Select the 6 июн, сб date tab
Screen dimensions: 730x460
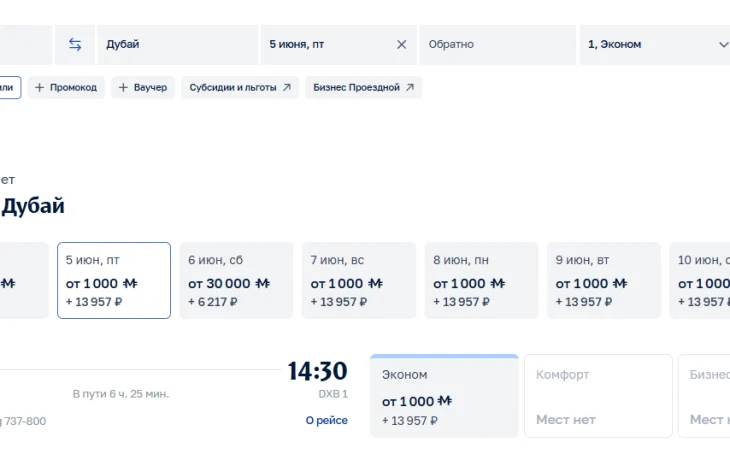pos(237,280)
